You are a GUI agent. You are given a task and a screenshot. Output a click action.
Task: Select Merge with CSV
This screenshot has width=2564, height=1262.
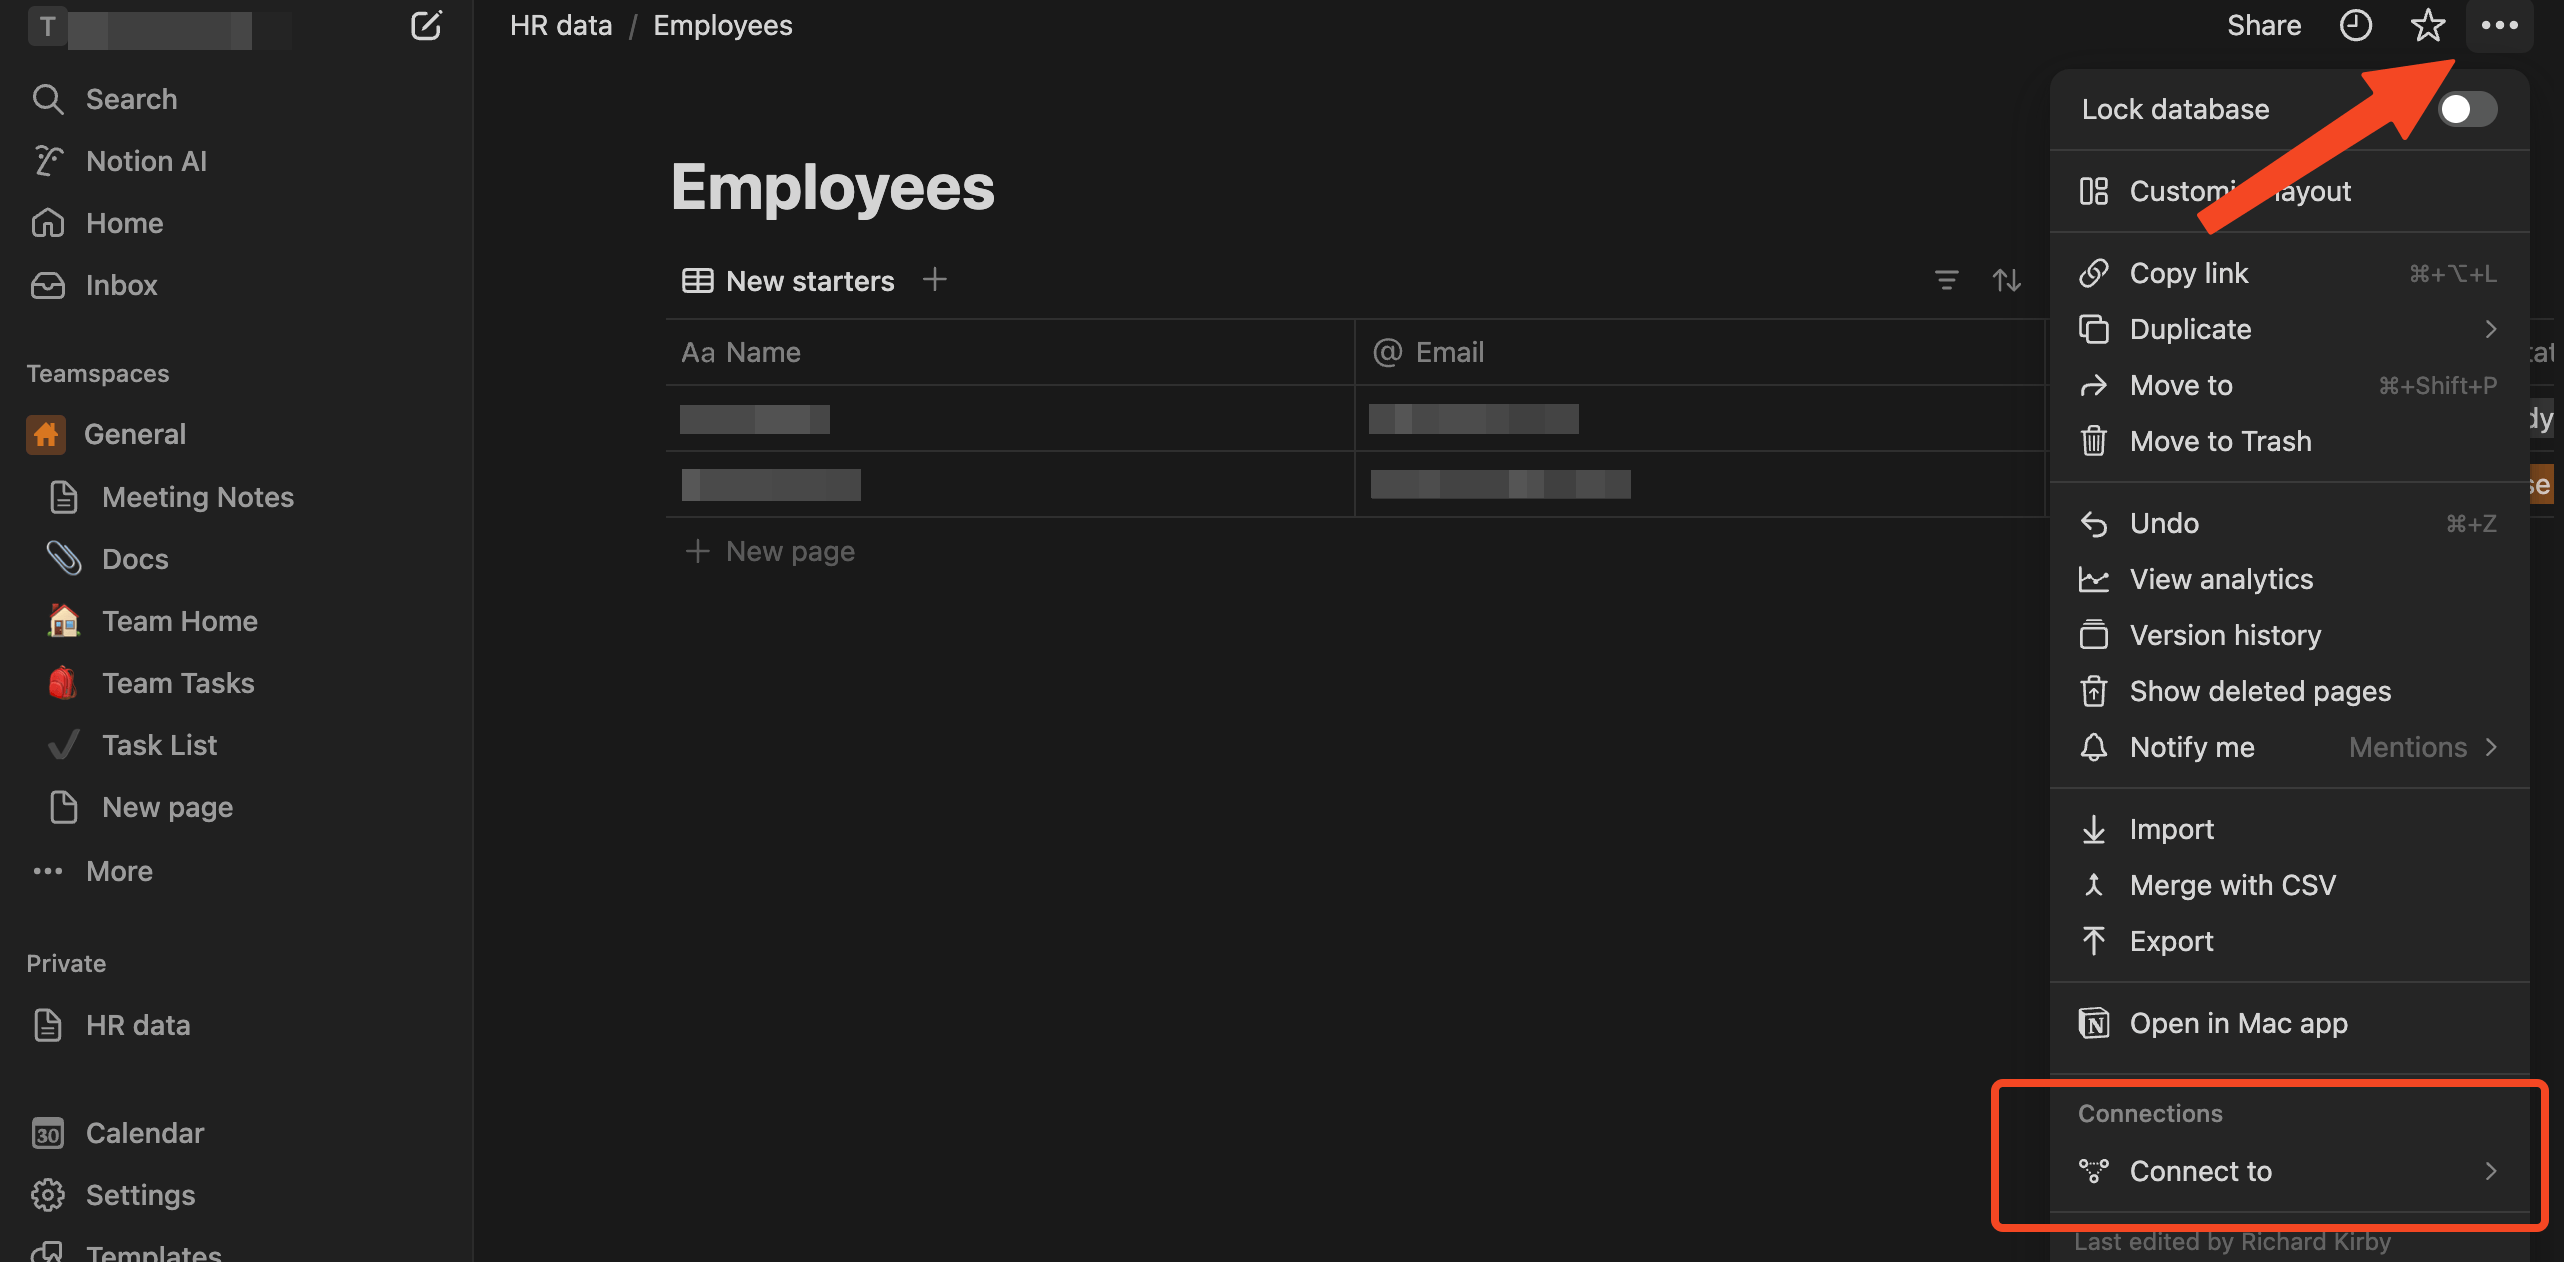click(2289, 885)
